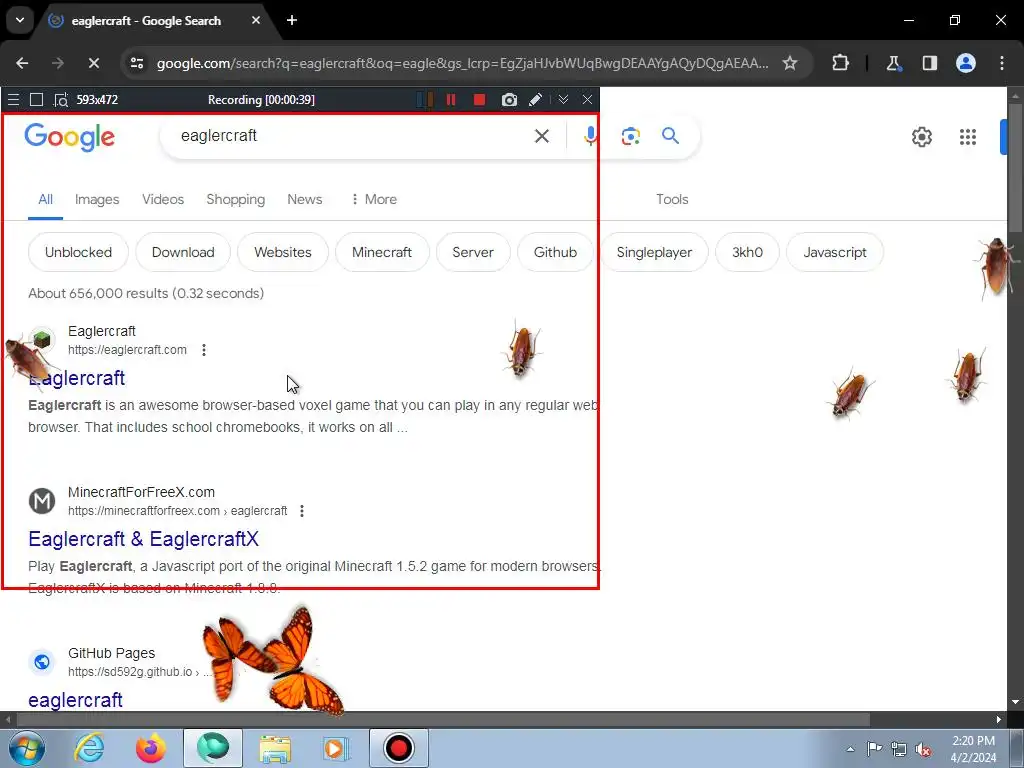1024x768 pixels.
Task: Bookmark this page with the star icon
Action: [x=790, y=63]
